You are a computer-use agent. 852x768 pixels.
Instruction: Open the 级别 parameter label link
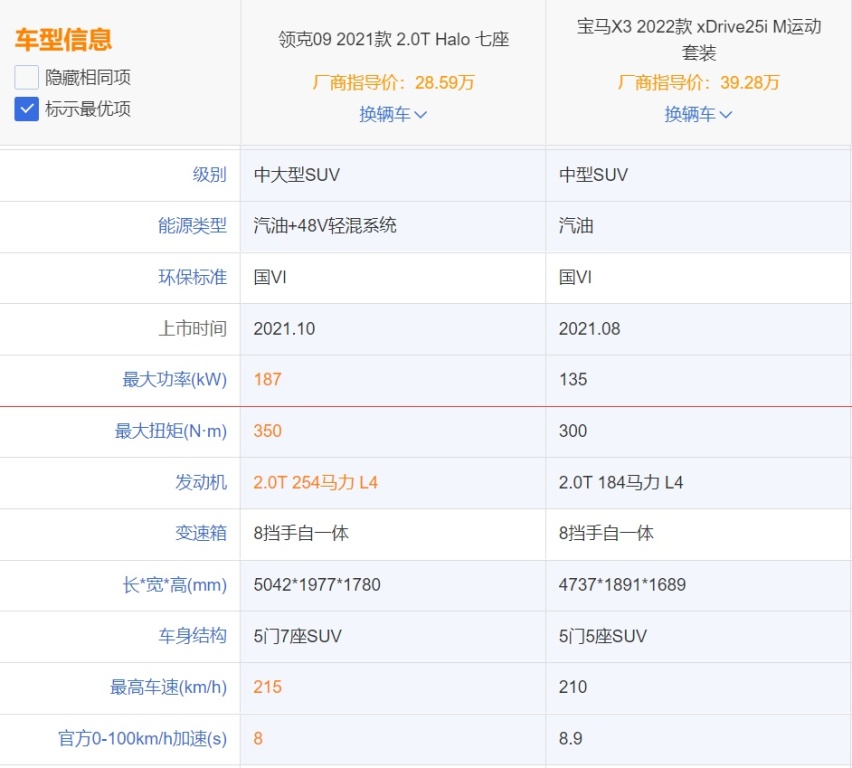point(209,174)
